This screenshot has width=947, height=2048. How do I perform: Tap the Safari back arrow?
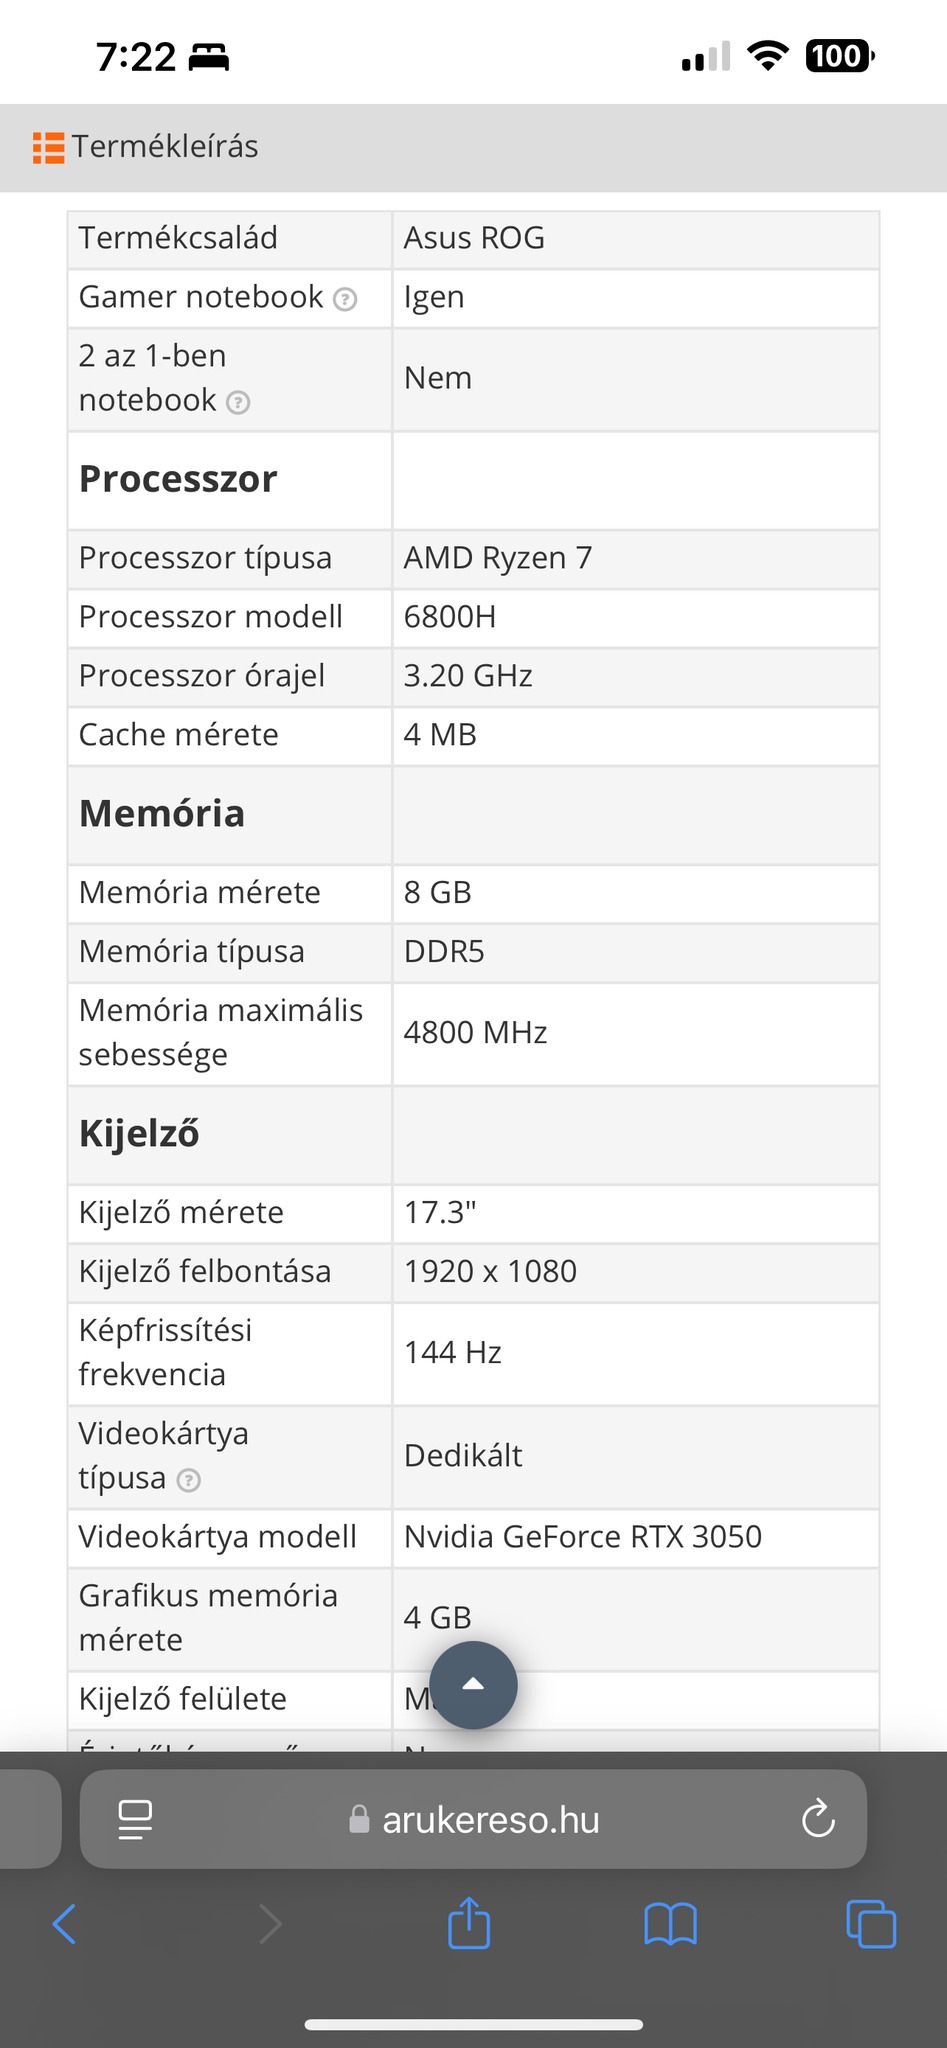coord(64,1923)
